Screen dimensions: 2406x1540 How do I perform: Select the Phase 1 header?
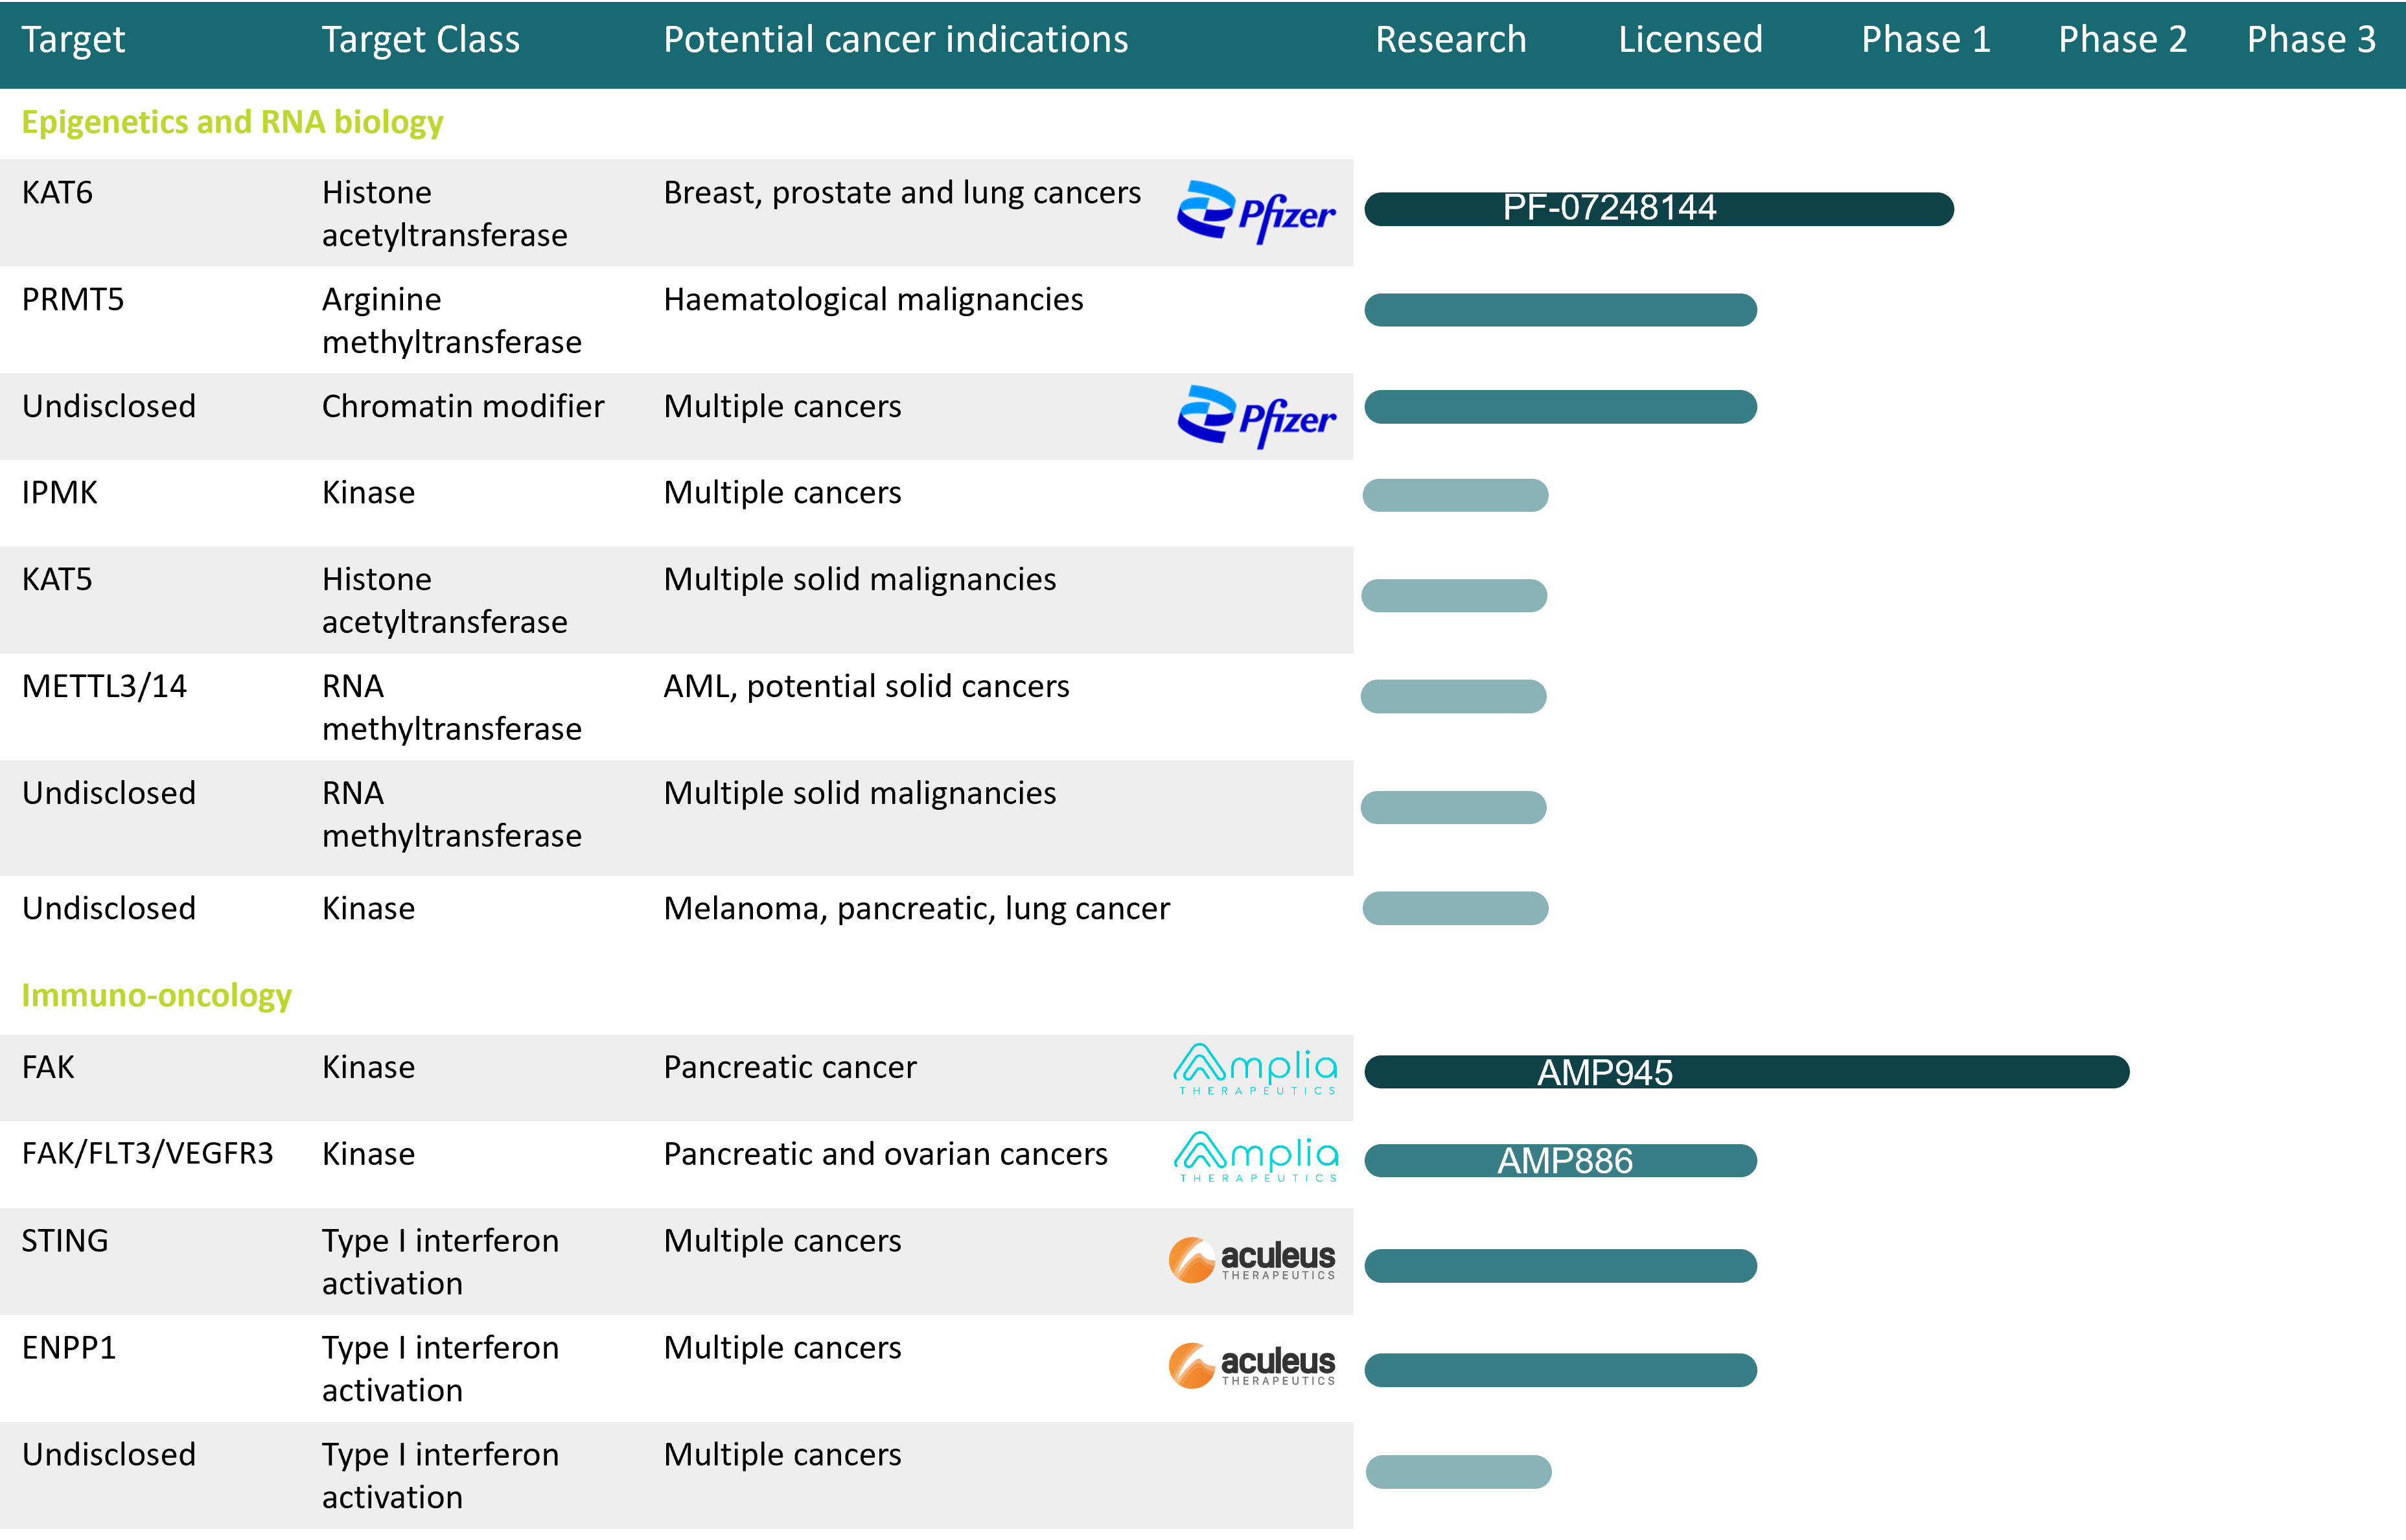tap(1925, 40)
